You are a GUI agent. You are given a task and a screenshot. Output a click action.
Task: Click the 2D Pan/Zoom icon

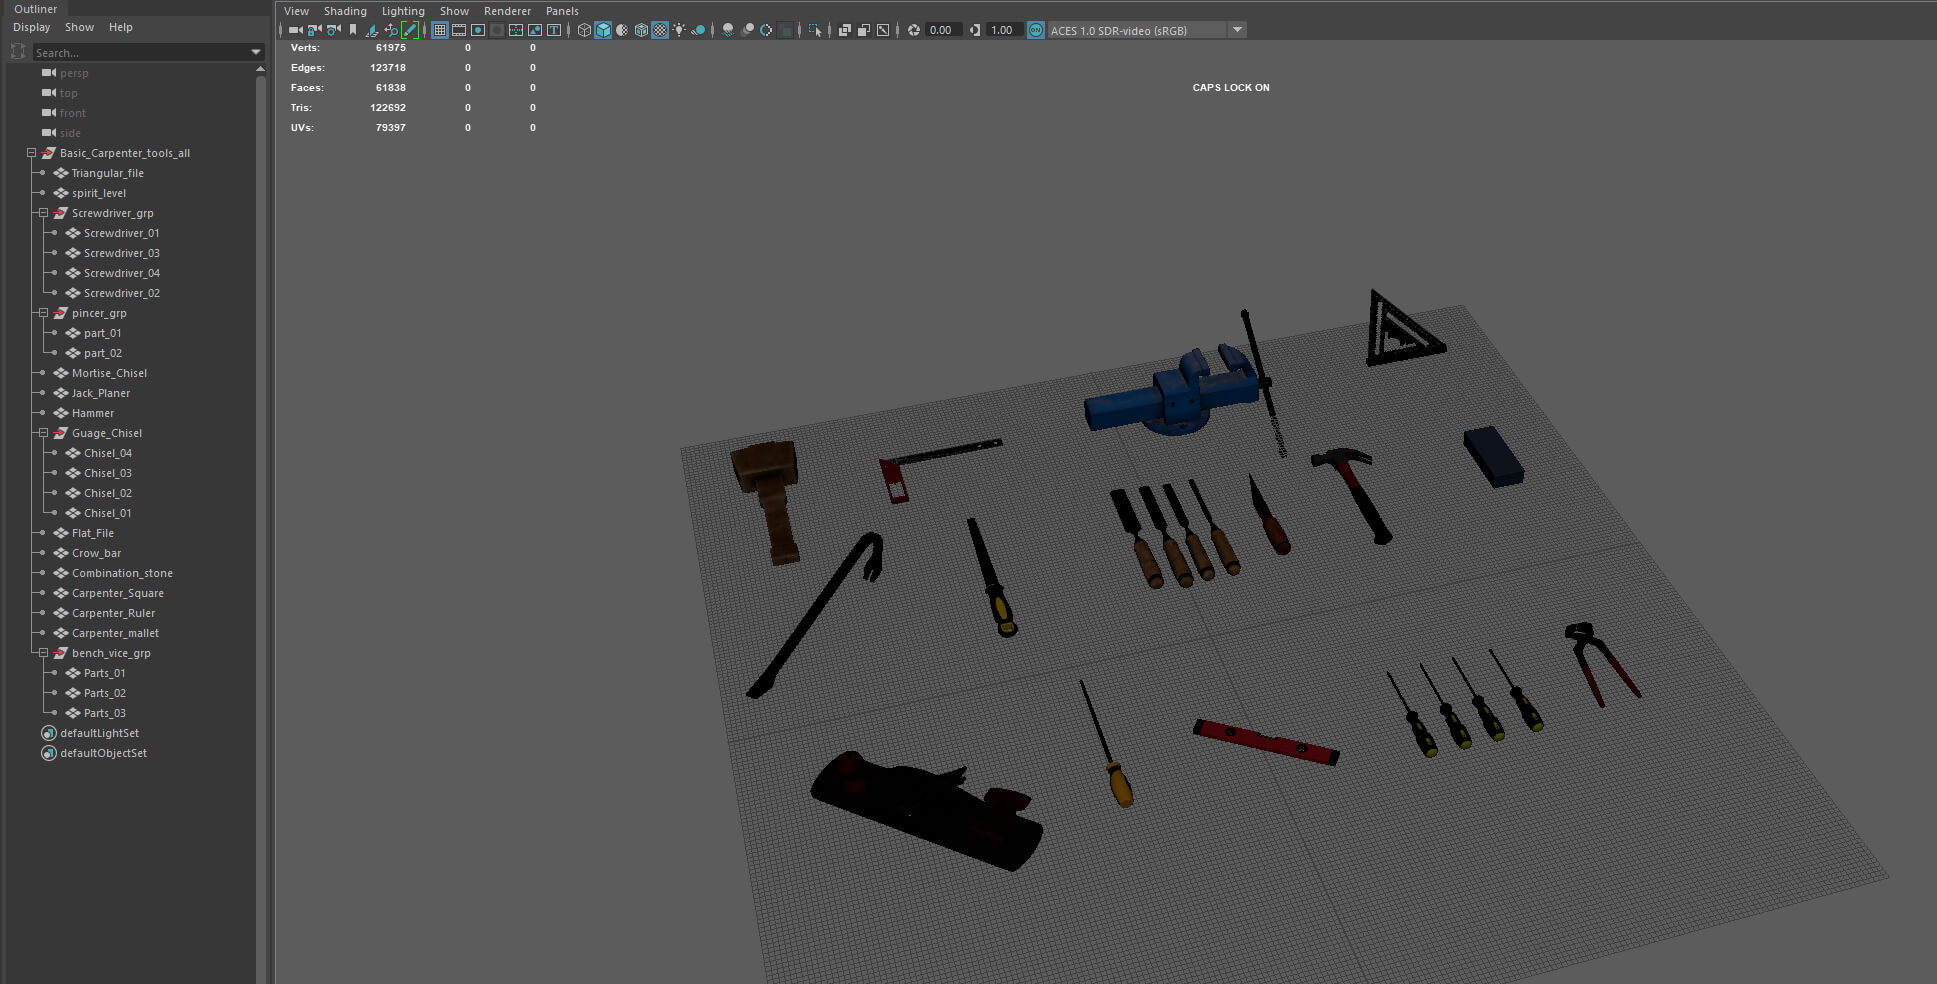pos(391,30)
